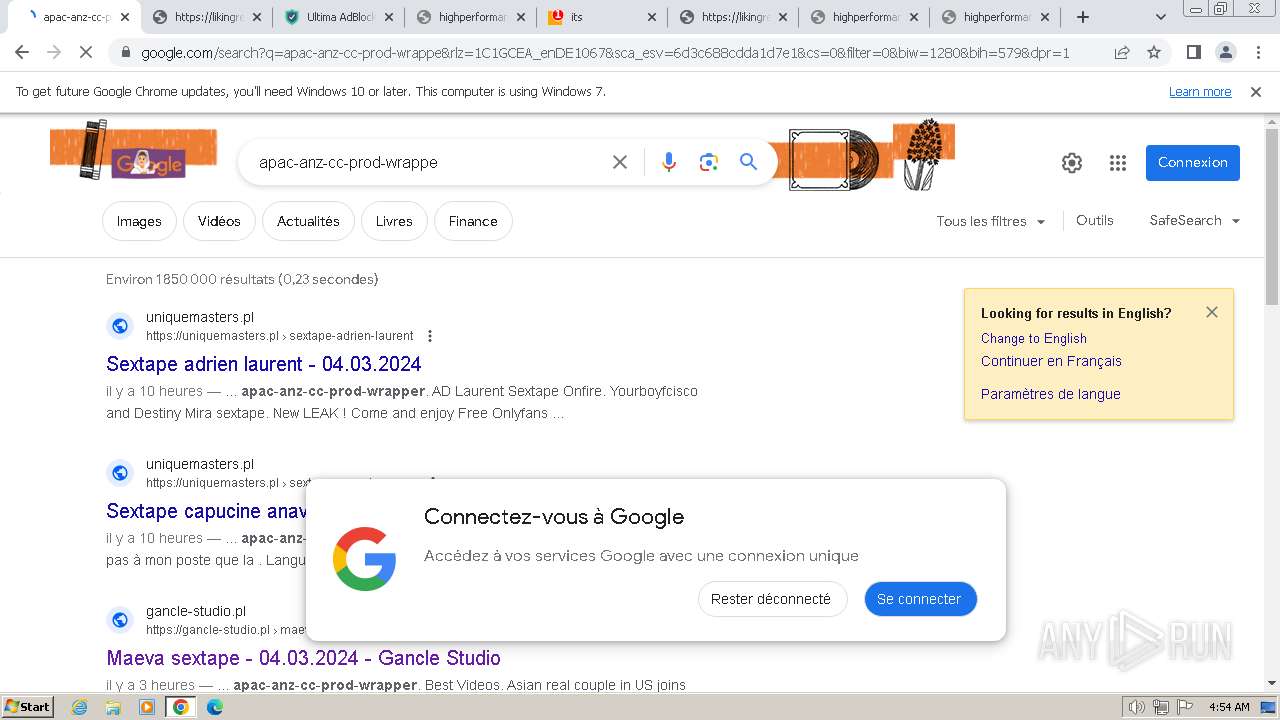Viewport: 1280px width, 720px height.
Task: Click Se connecter in dialog
Action: [920, 599]
